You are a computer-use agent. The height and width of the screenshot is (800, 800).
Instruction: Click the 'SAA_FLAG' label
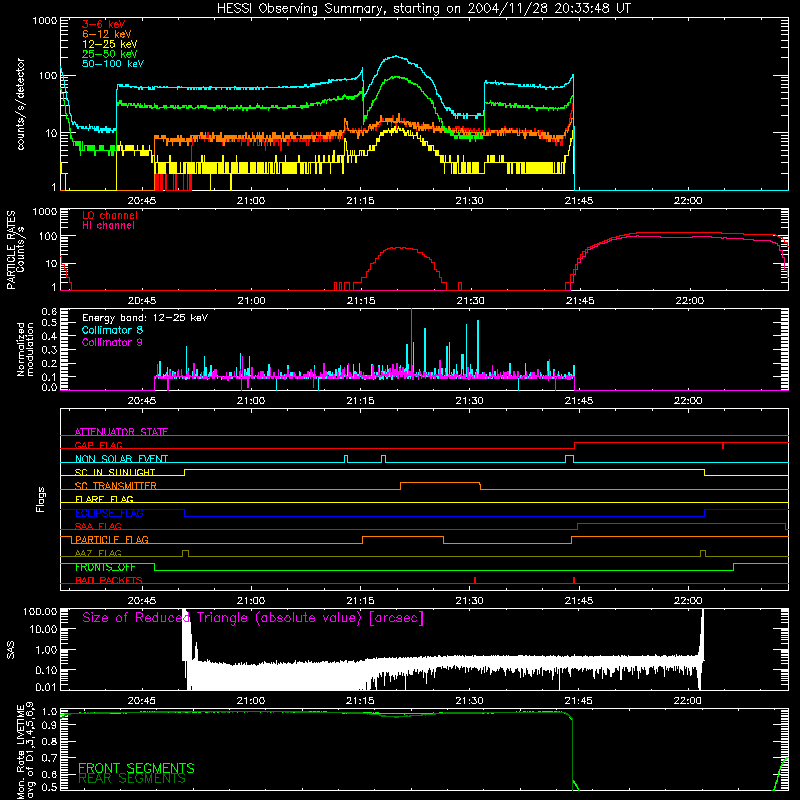pos(98,526)
